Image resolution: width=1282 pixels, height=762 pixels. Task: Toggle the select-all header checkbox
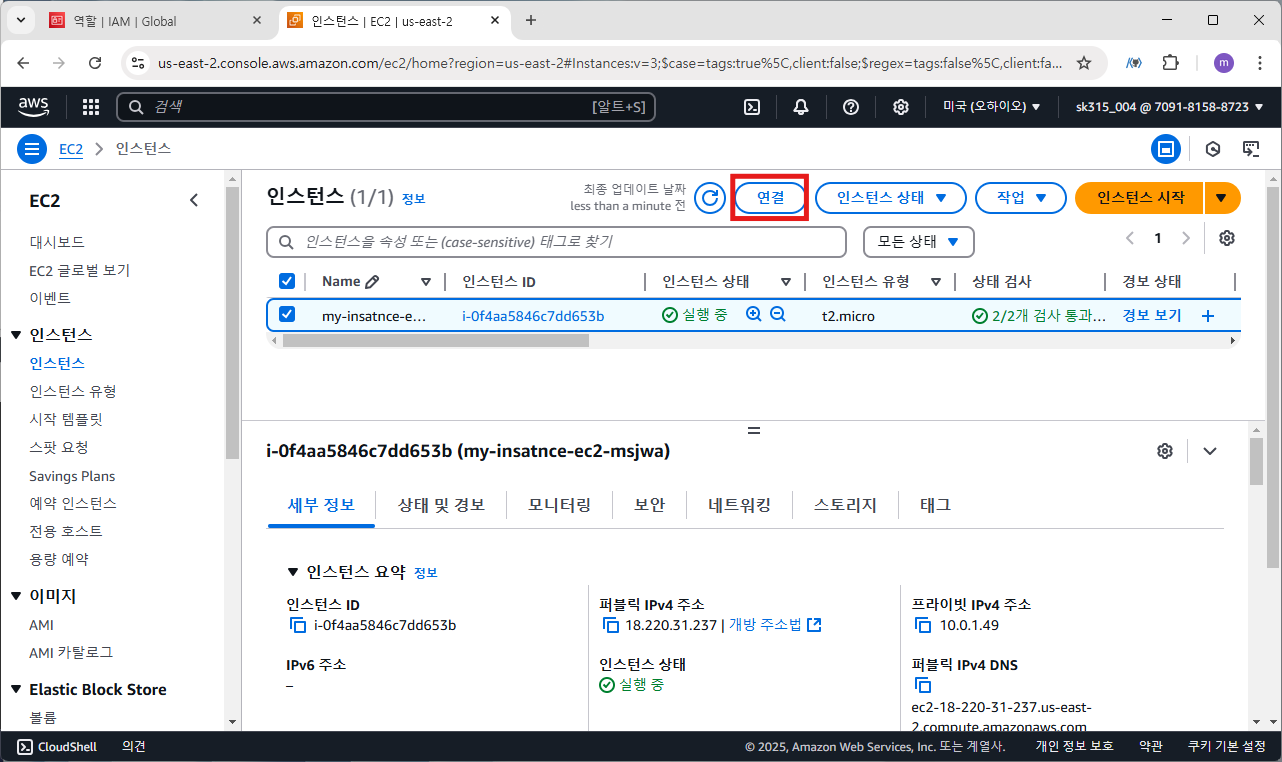(287, 282)
